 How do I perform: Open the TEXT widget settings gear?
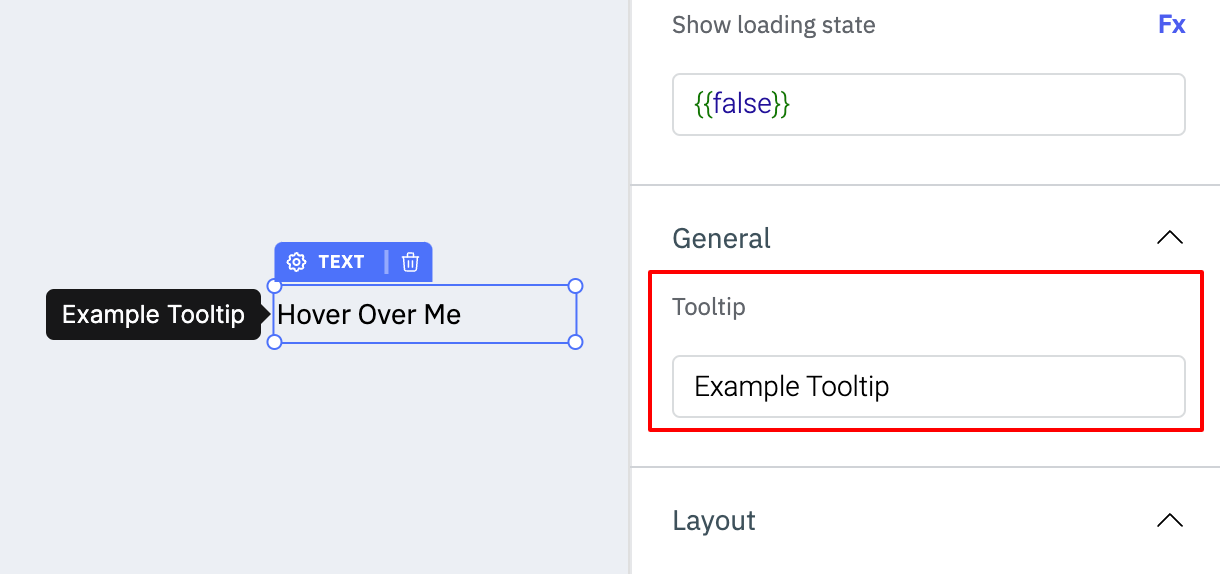296,262
